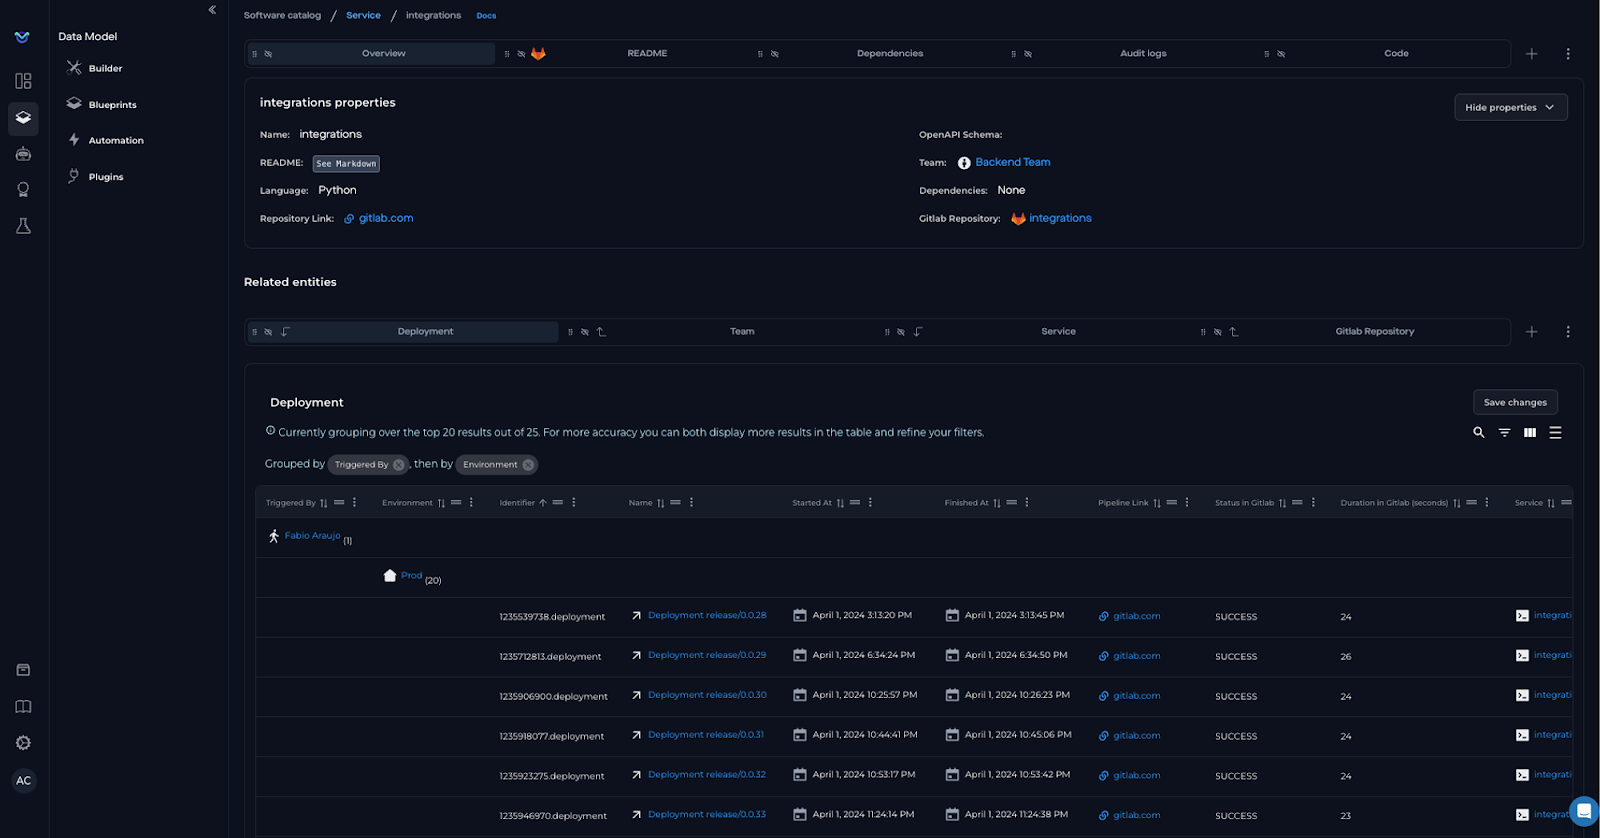The height and width of the screenshot is (838, 1600).
Task: Click the manage columns icon in the table toolbar
Action: pyautogui.click(x=1530, y=433)
